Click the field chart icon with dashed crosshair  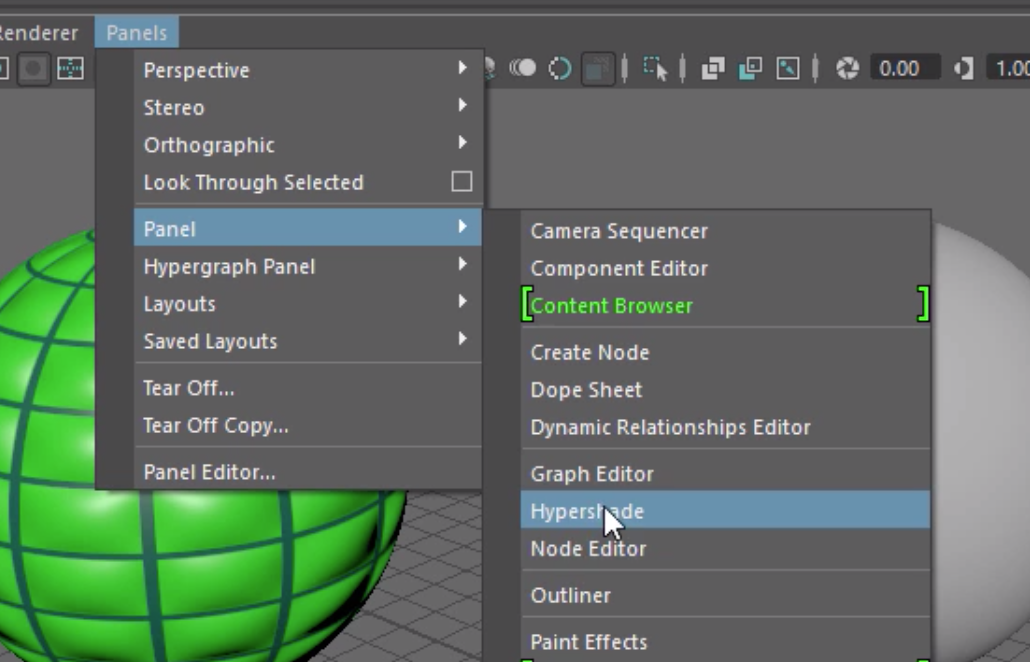[x=70, y=68]
